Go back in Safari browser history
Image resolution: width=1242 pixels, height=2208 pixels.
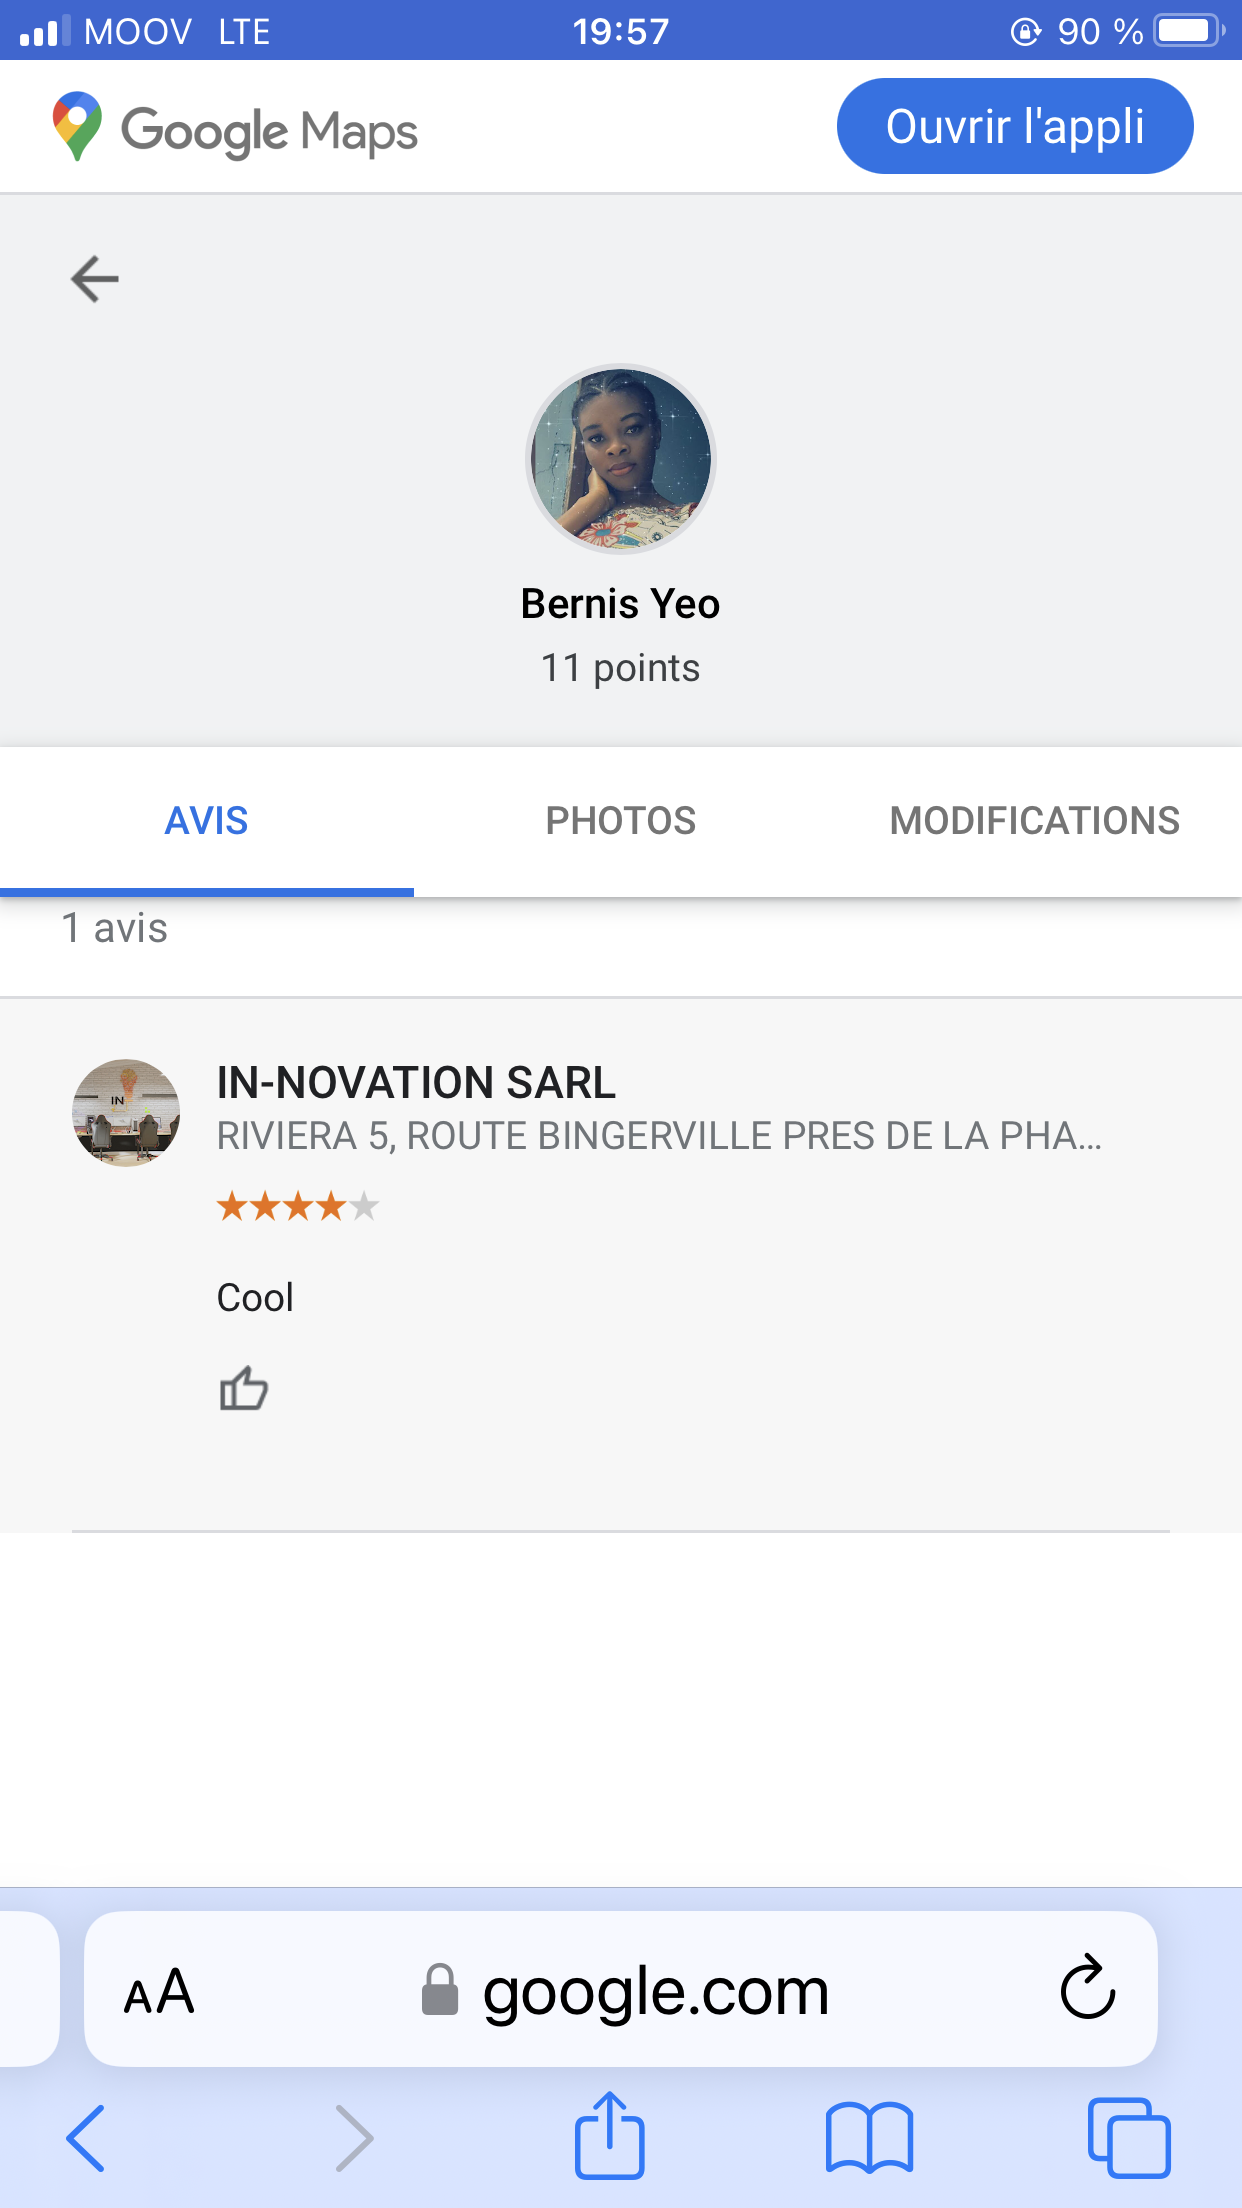(86, 2138)
